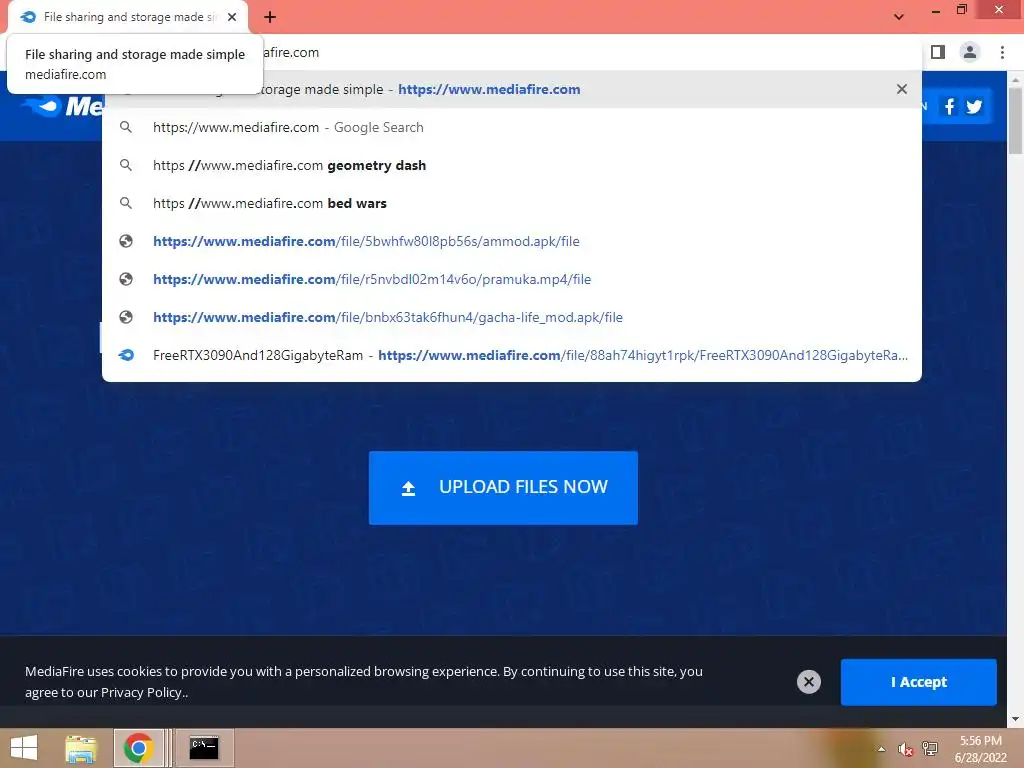Open the FreeRTX3090And128GigabyteRam suggestion
This screenshot has width=1024, height=768.
[x=512, y=355]
